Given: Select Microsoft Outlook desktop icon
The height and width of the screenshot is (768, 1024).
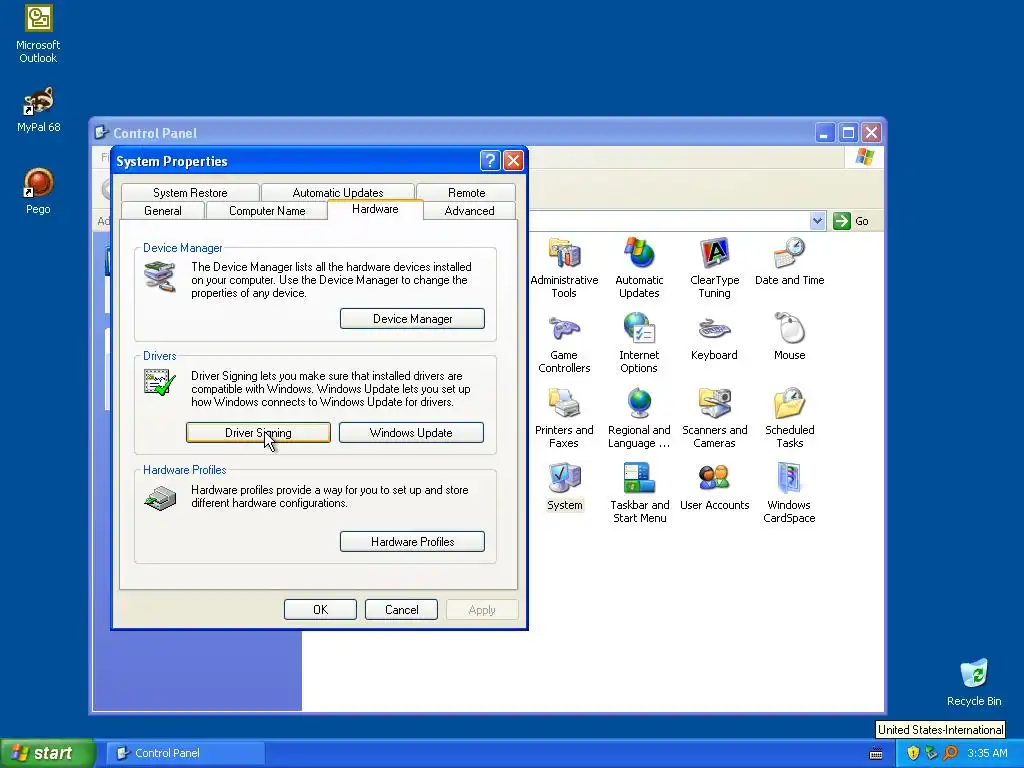Looking at the screenshot, I should pos(38,34).
